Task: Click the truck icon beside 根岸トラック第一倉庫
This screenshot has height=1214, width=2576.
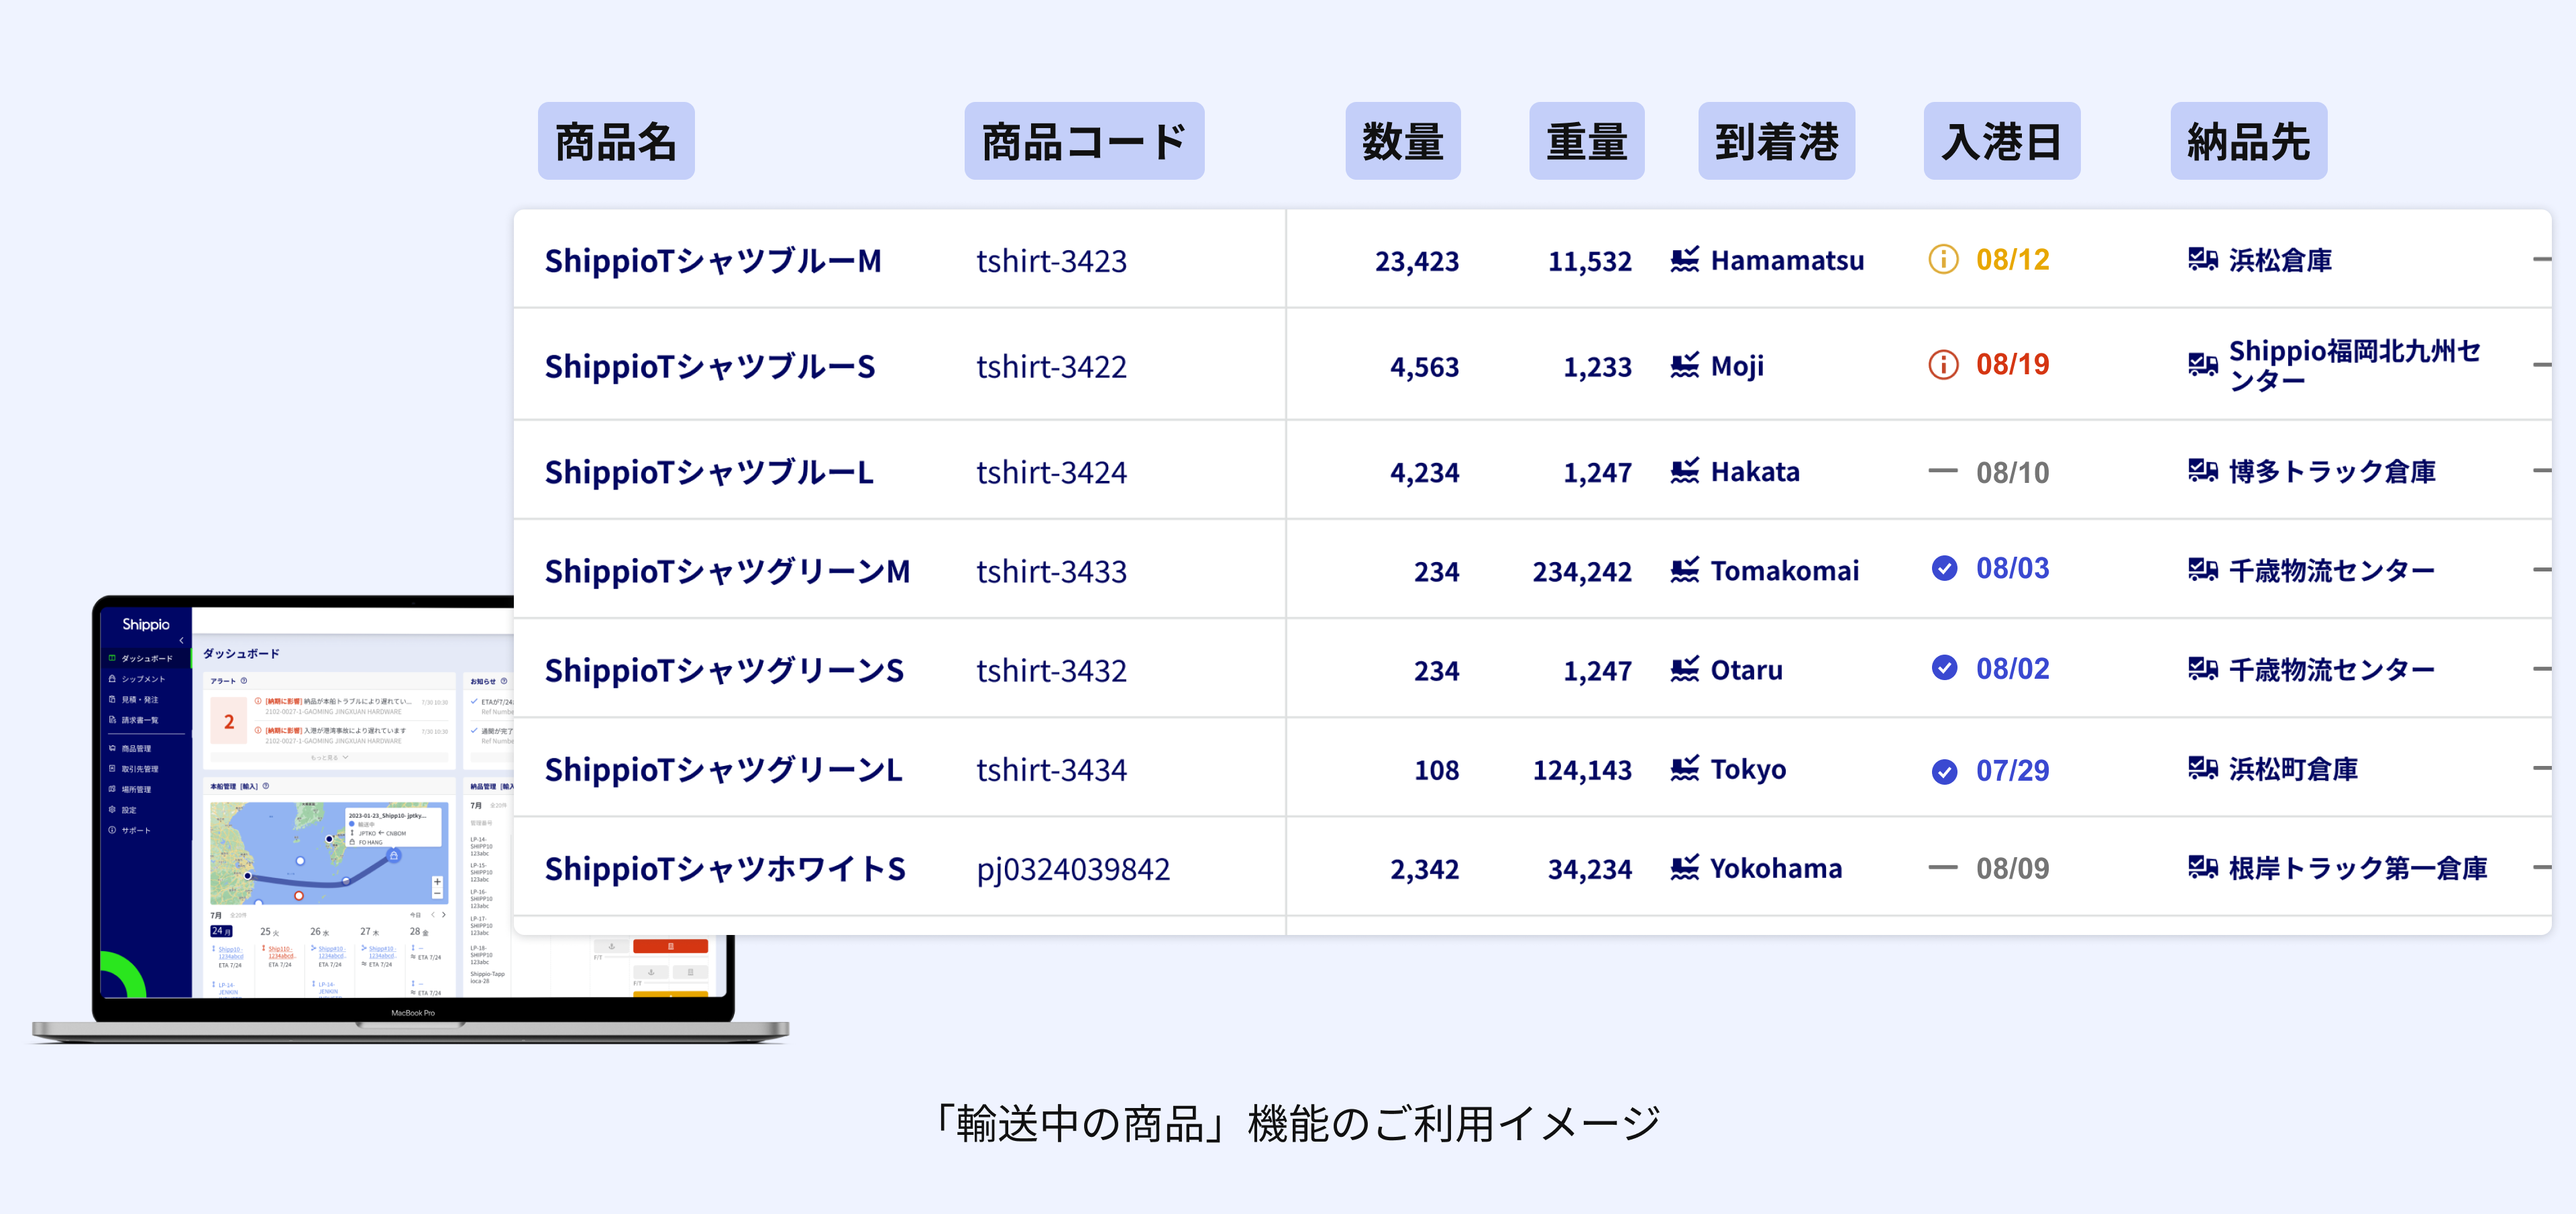Action: (2202, 868)
